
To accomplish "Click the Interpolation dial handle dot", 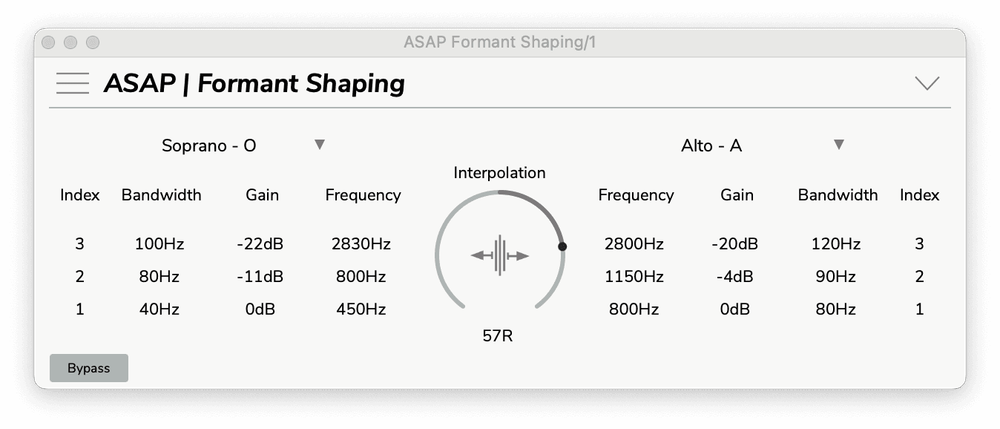I will 562,246.
